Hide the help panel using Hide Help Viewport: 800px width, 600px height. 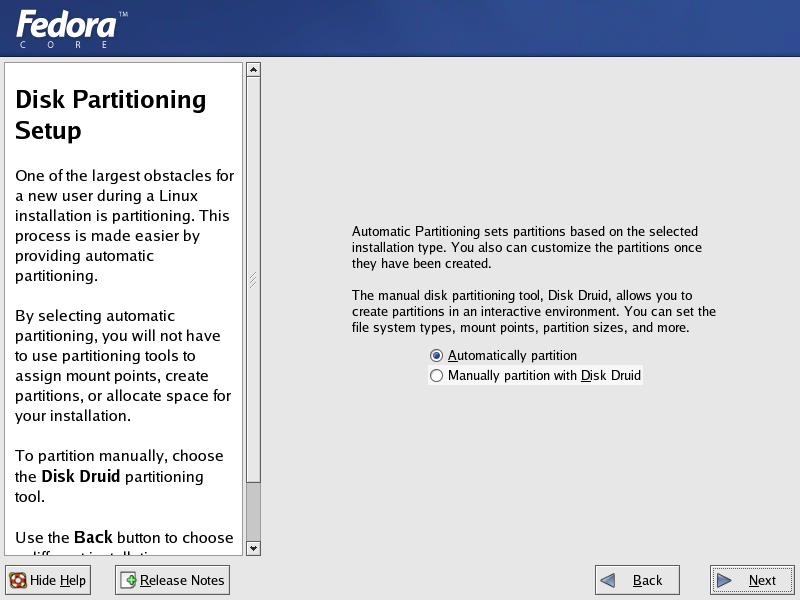48,580
